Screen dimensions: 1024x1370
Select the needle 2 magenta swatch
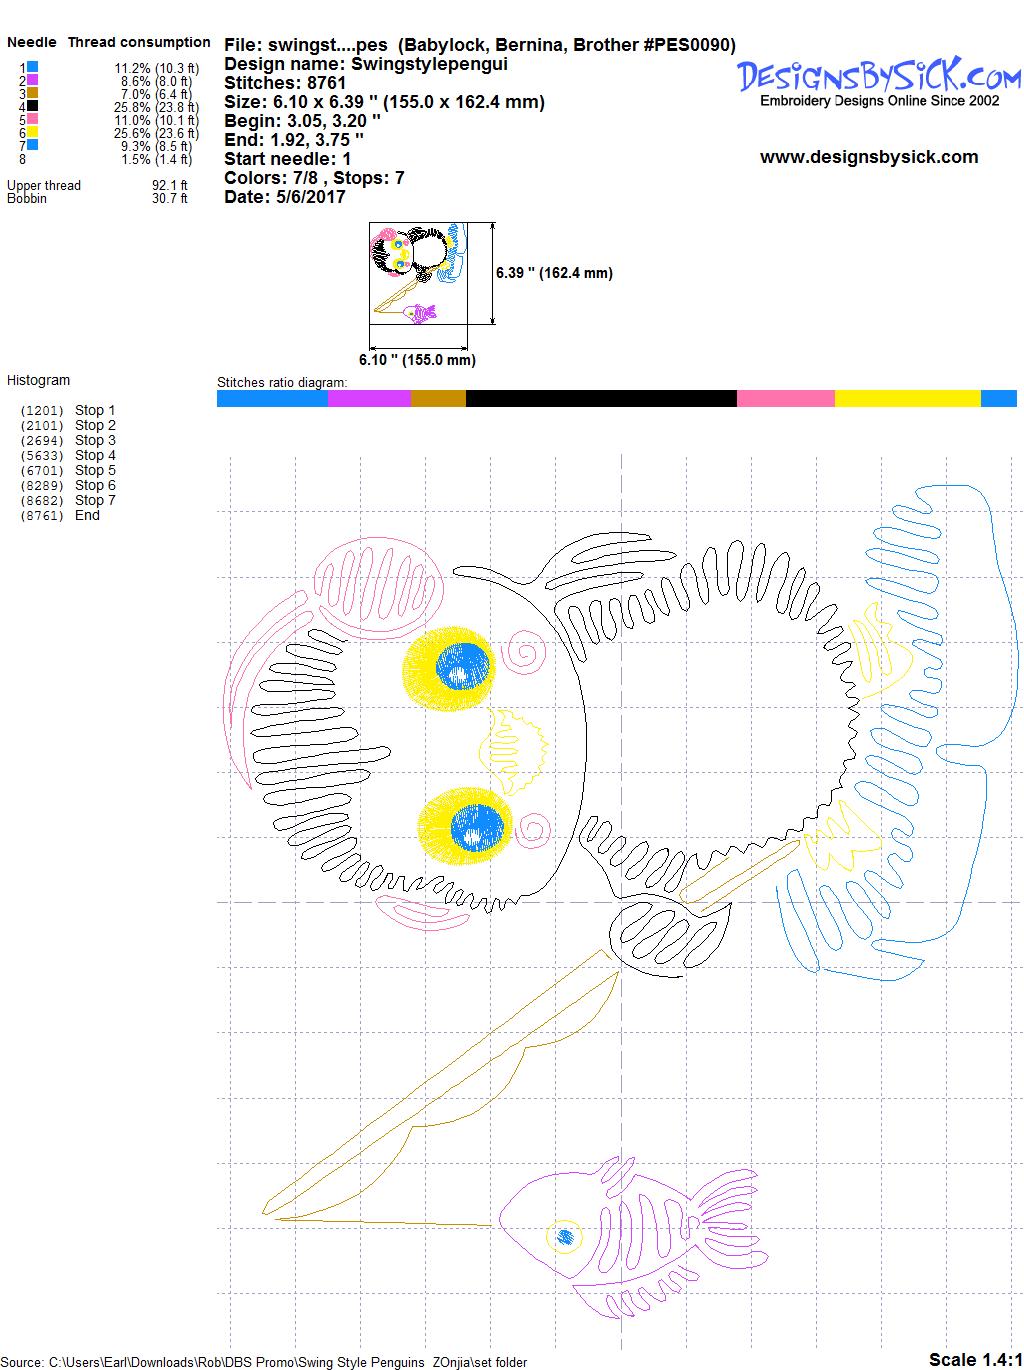(33, 80)
